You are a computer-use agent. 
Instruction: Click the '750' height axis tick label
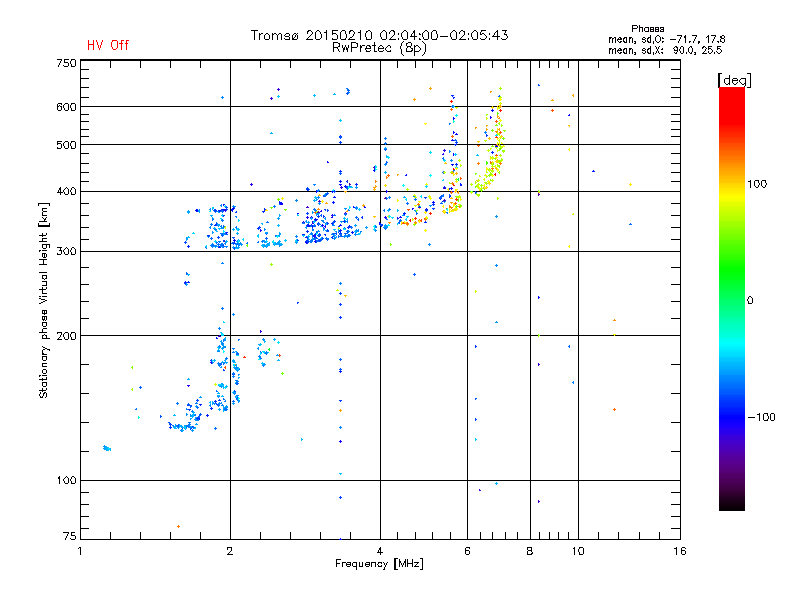(x=66, y=63)
